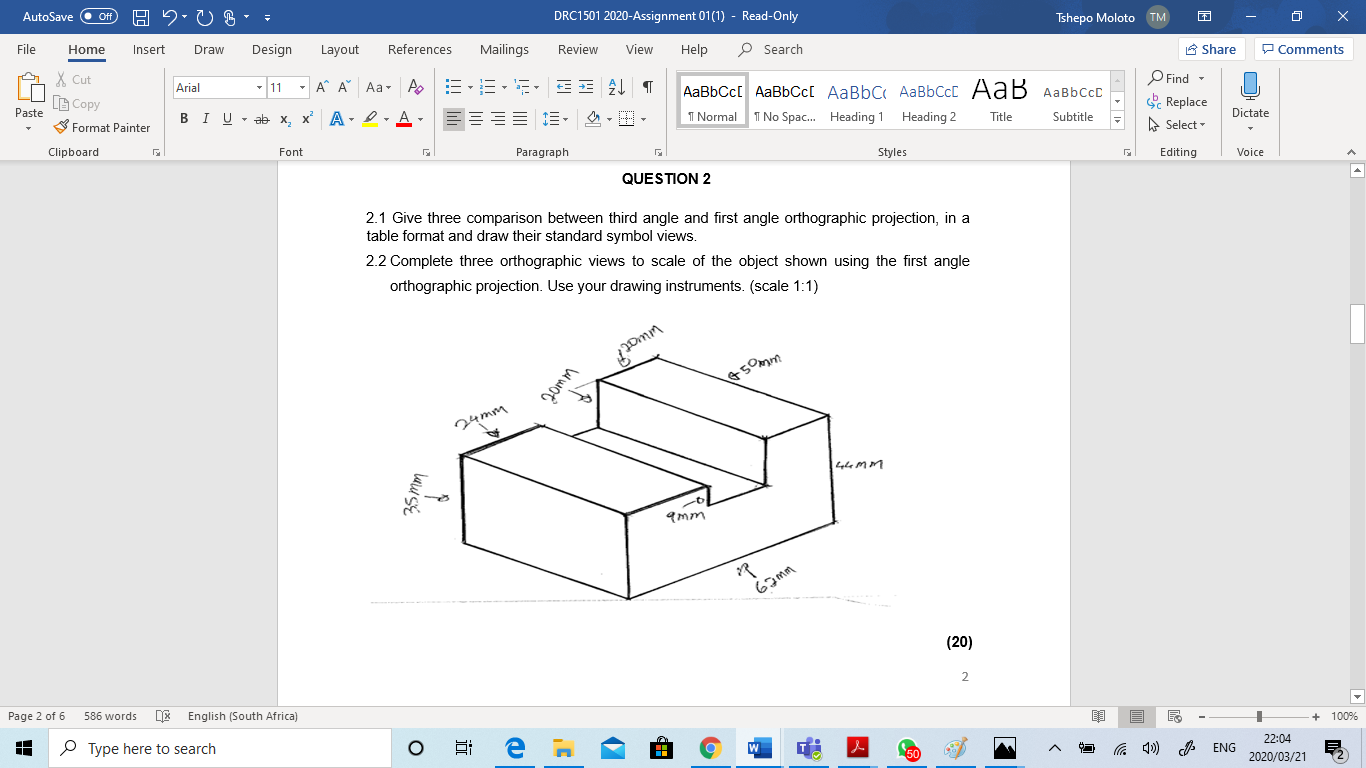The image size is (1366, 768).
Task: Toggle subscript formatting
Action: [x=285, y=118]
